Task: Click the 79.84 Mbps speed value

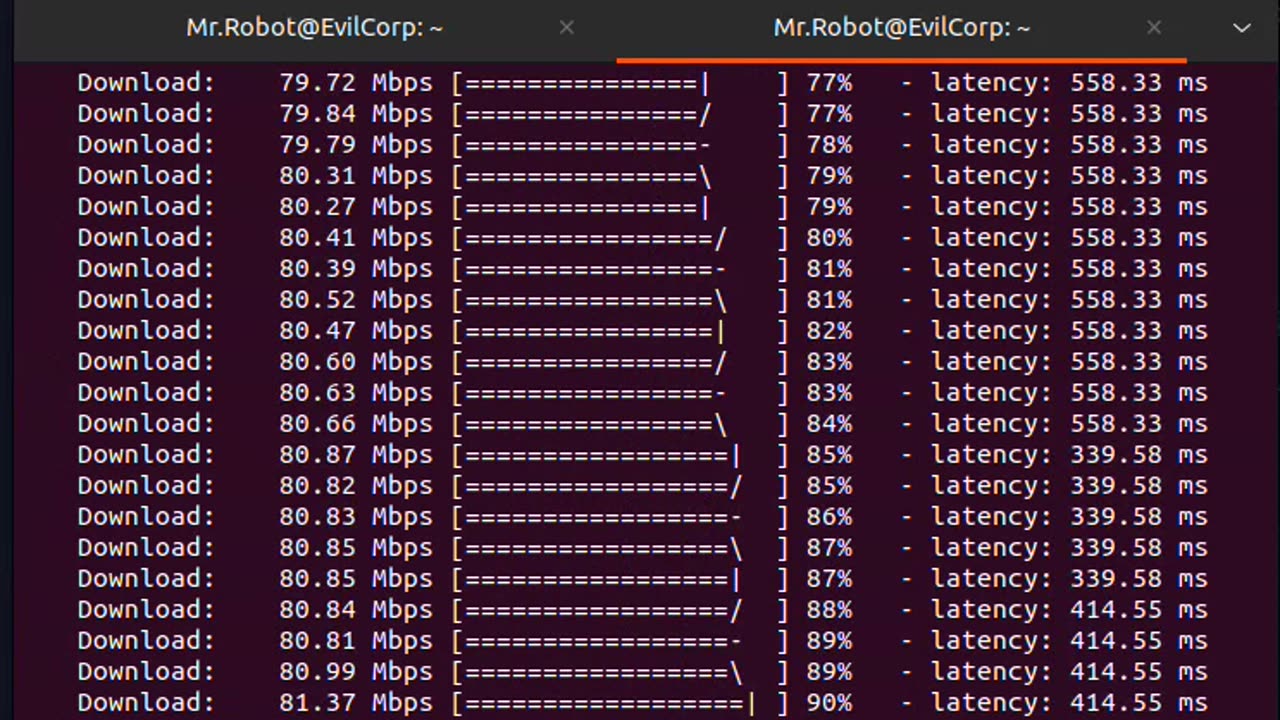Action: pos(356,114)
